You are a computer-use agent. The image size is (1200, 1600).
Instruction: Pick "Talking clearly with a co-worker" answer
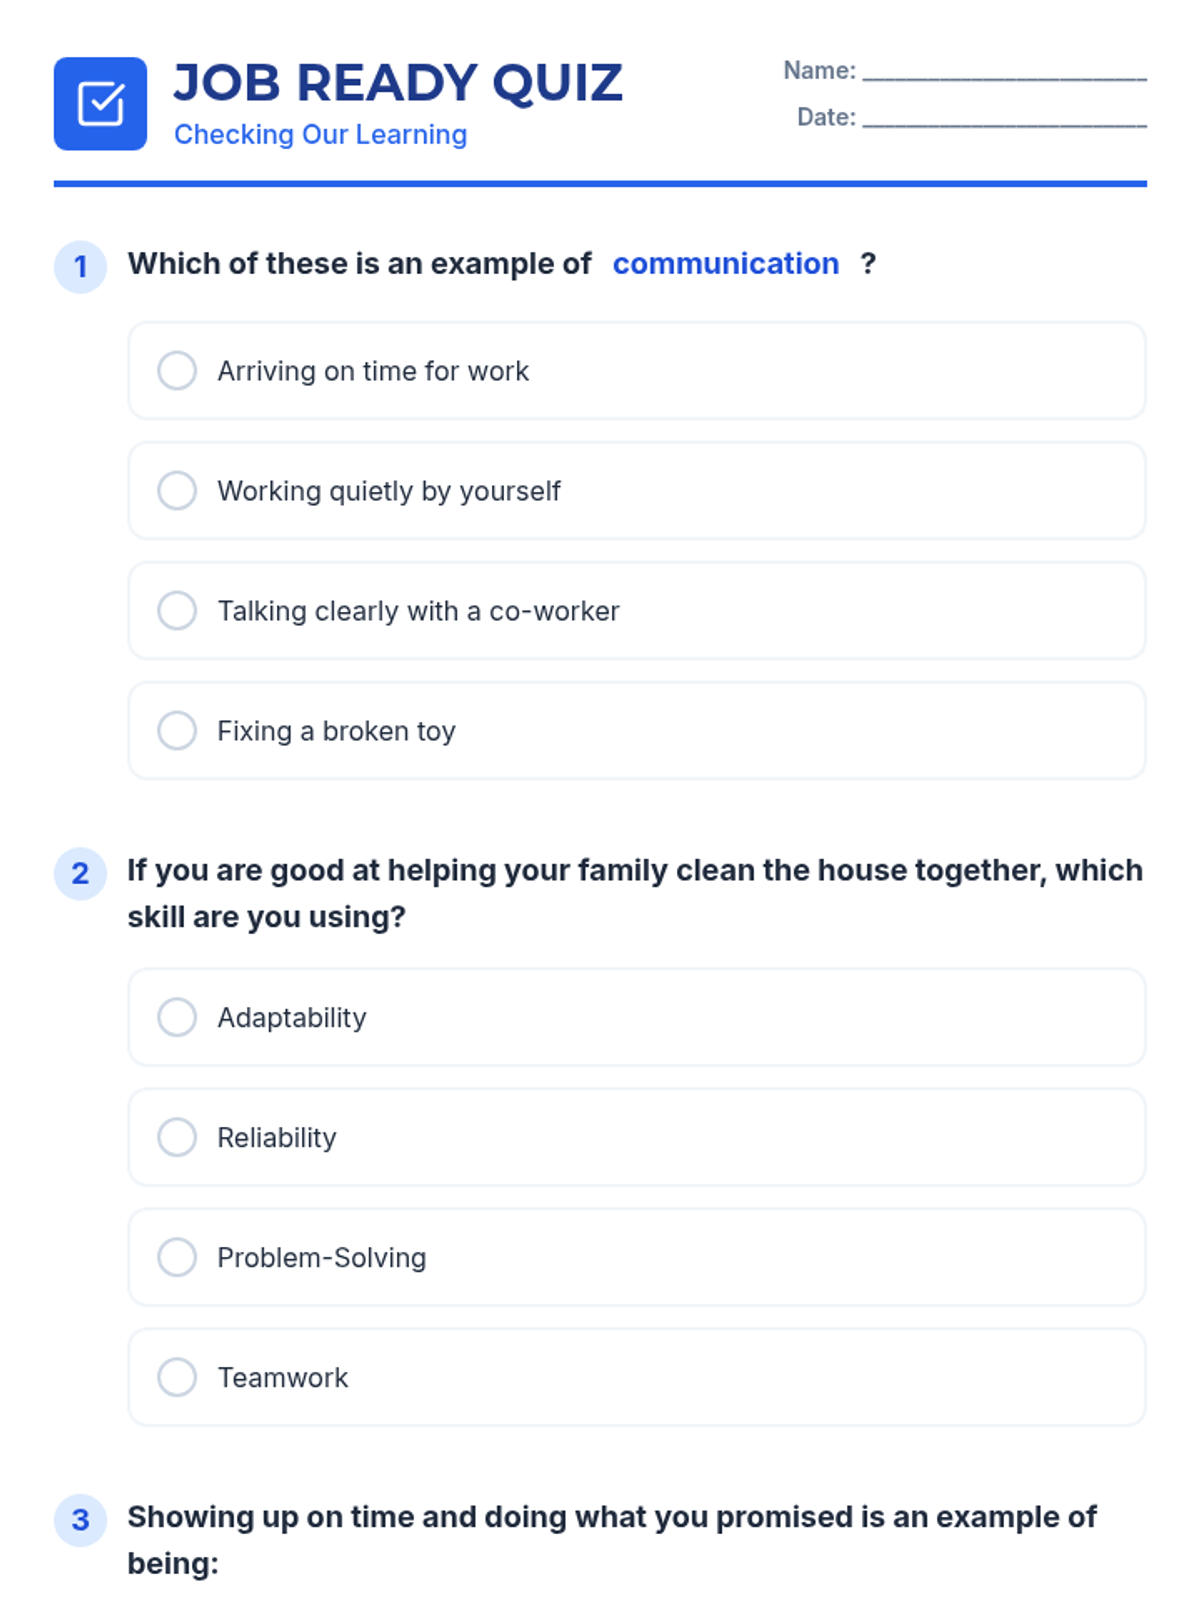[177, 611]
